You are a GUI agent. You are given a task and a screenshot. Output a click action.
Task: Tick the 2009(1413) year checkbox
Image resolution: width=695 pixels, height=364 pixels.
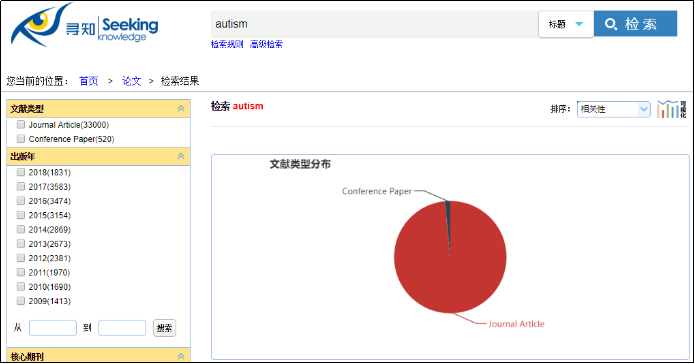[20, 301]
